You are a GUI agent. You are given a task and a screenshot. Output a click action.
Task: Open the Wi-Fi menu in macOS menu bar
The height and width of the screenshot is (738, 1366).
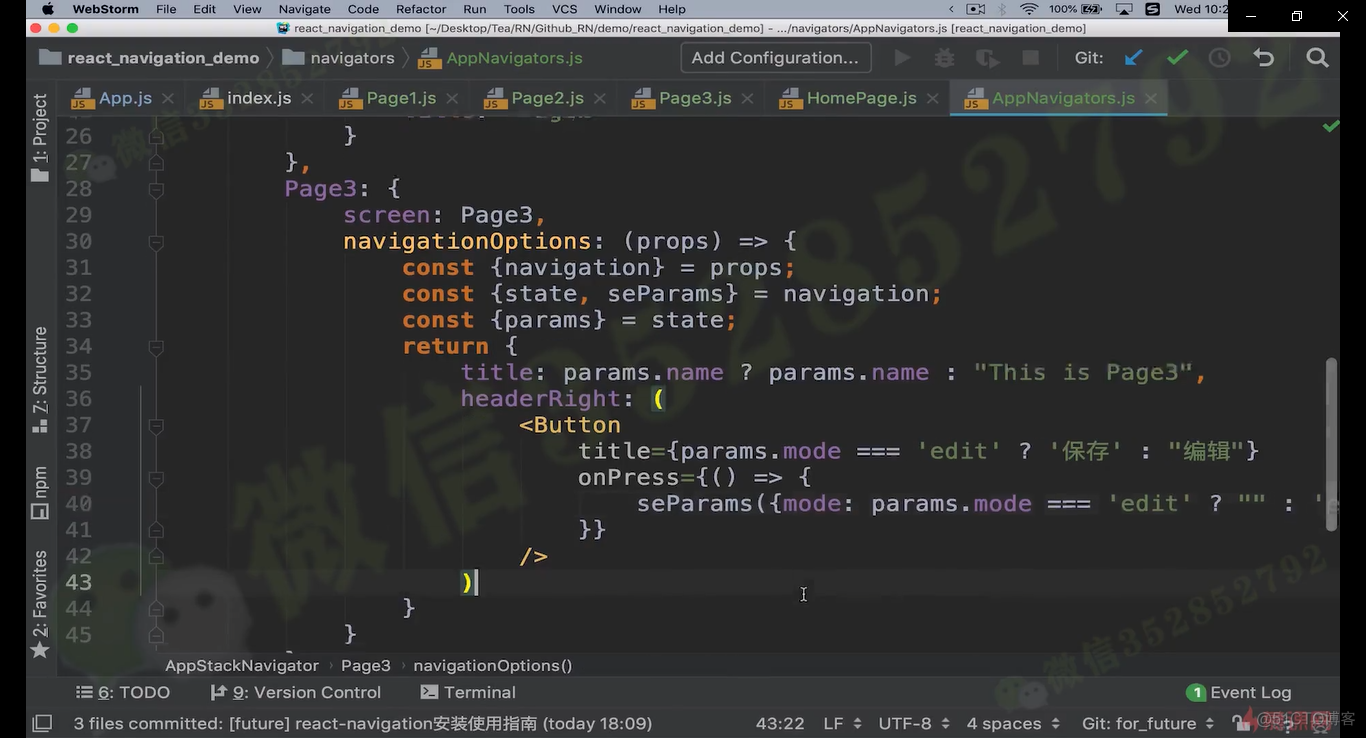click(1028, 9)
